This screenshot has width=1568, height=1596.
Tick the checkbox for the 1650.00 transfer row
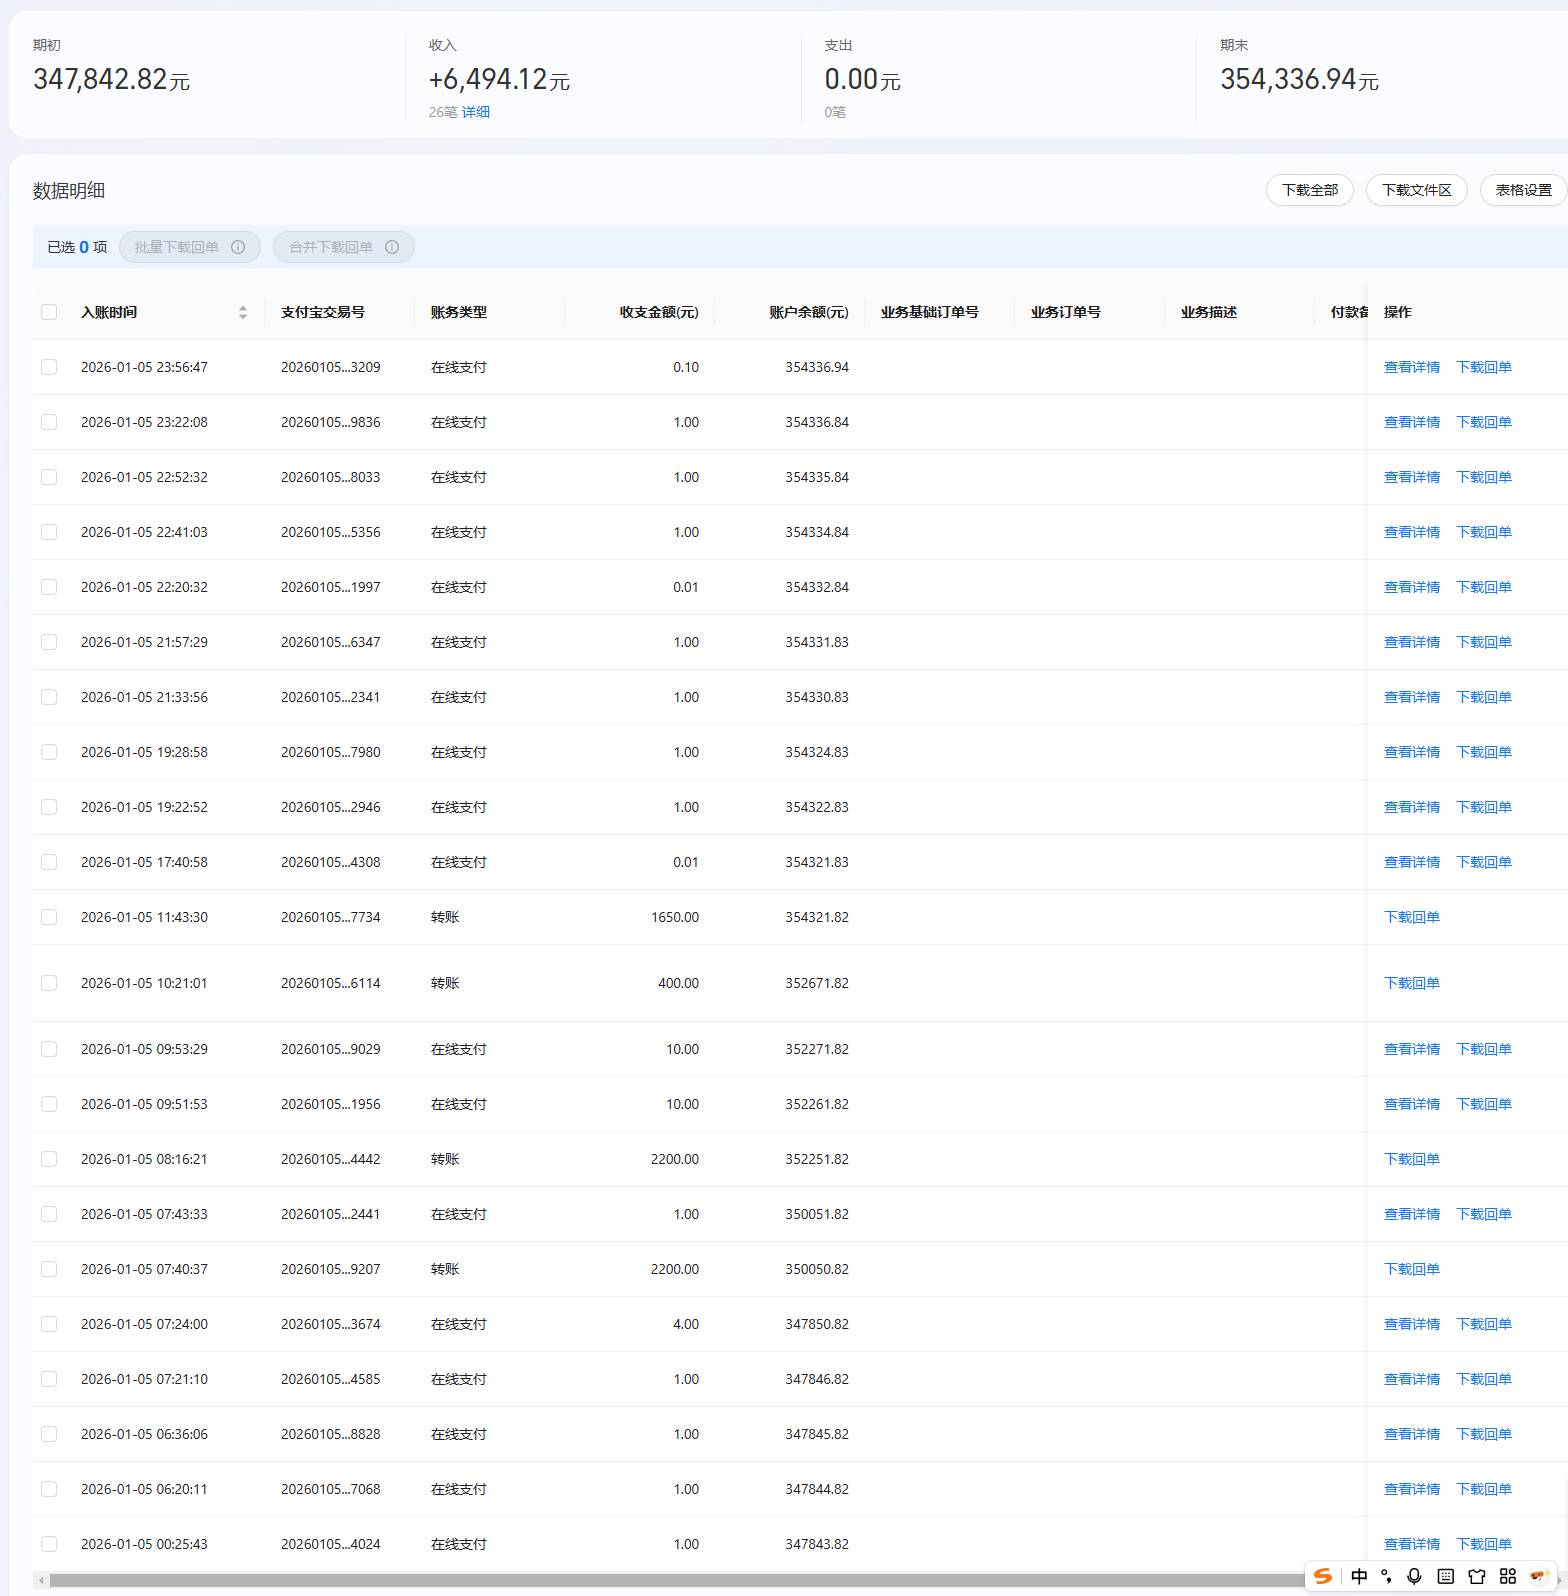(x=49, y=917)
